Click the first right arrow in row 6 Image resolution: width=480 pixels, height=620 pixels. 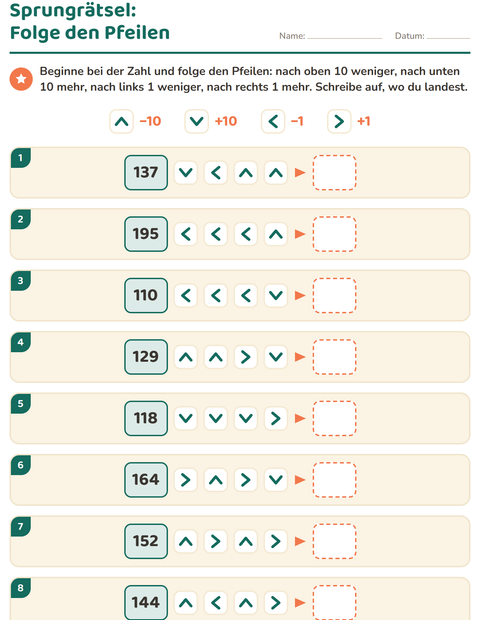point(186,480)
